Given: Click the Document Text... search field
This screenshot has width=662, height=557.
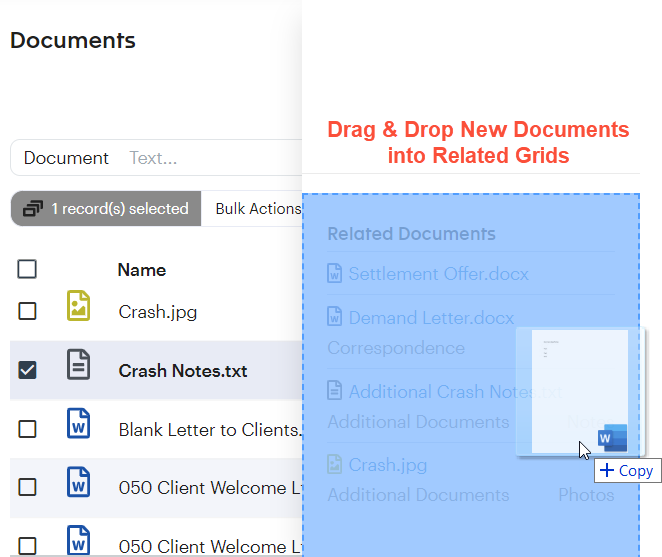Looking at the screenshot, I should tap(156, 158).
